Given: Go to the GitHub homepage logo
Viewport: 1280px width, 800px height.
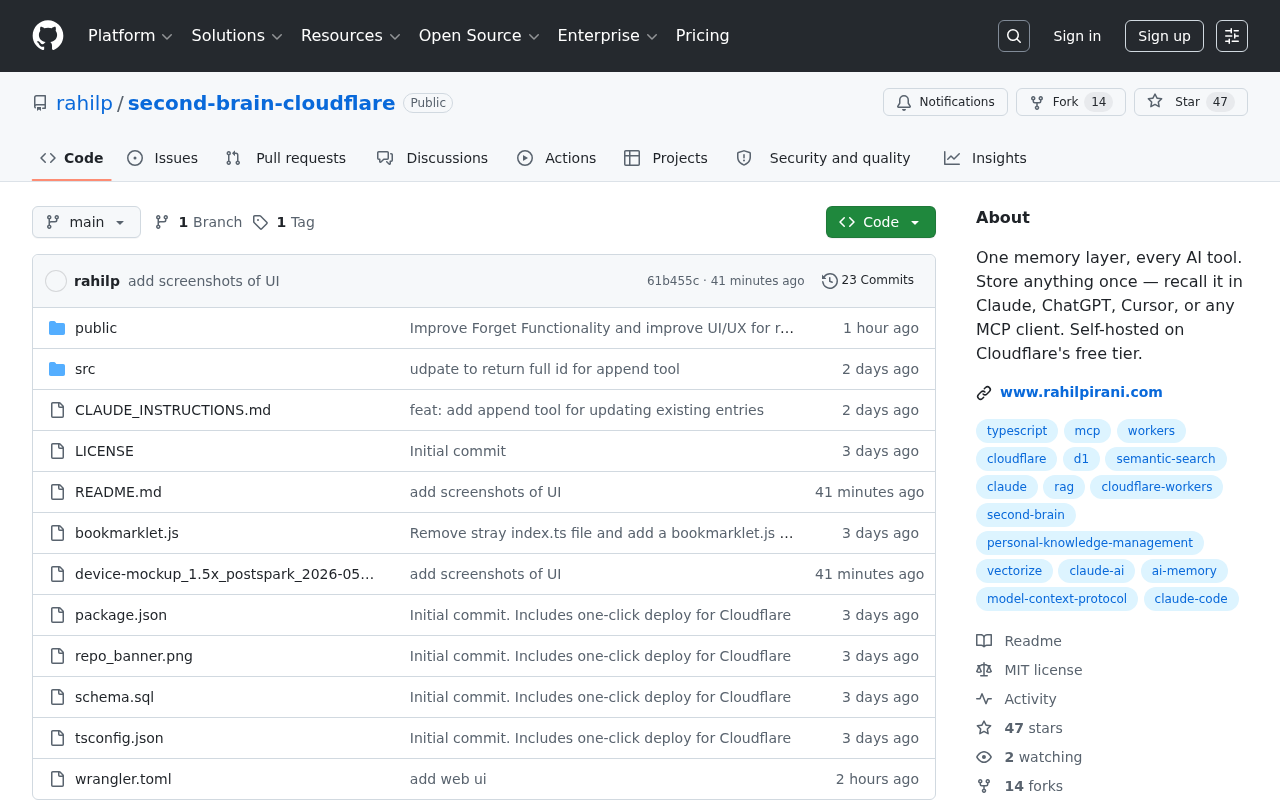Looking at the screenshot, I should (48, 36).
